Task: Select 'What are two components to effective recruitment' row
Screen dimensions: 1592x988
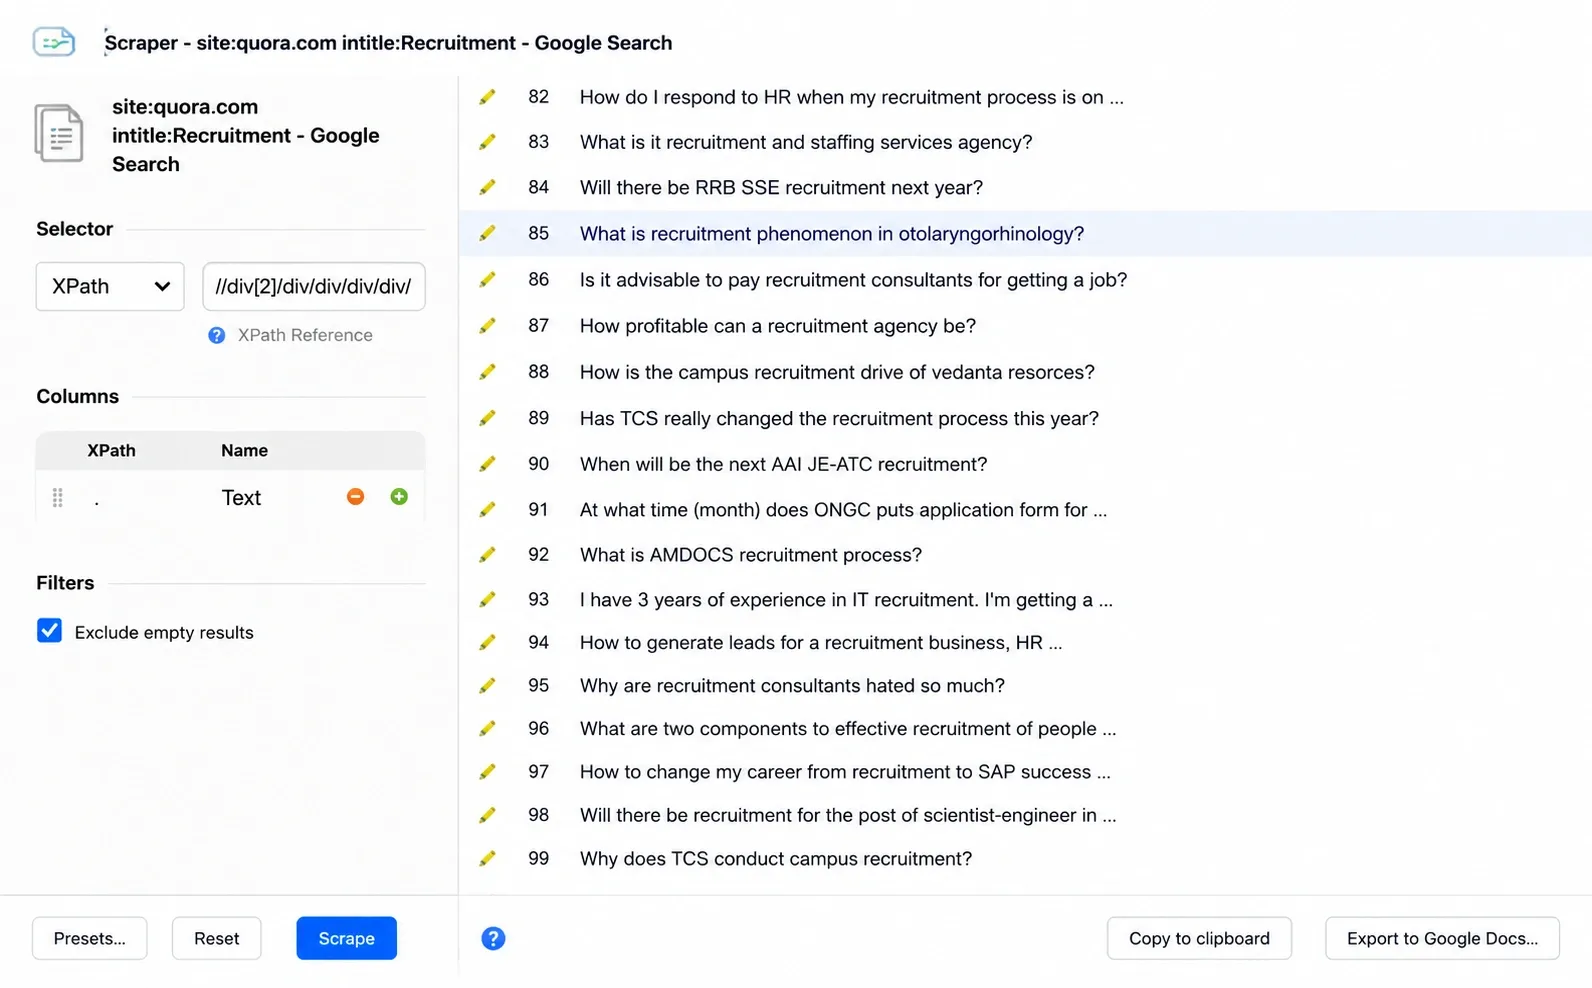Action: click(1025, 729)
